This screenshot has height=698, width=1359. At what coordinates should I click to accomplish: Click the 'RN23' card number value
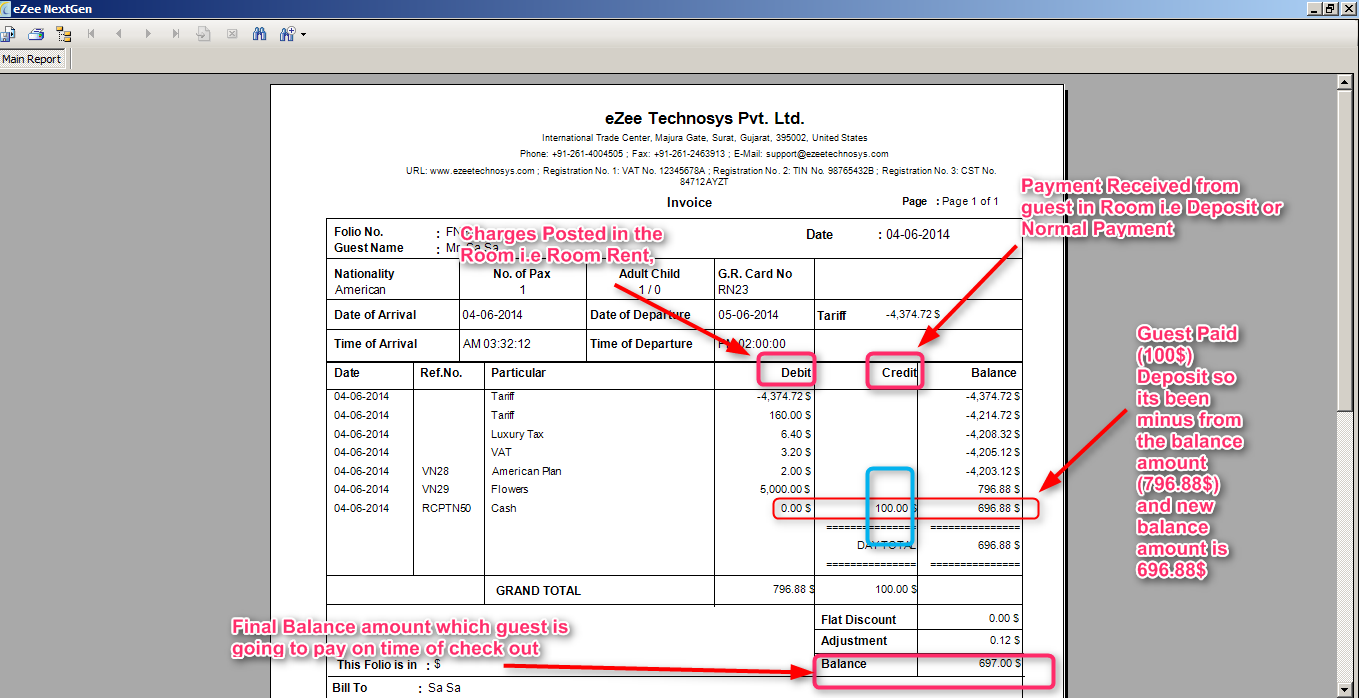733,290
